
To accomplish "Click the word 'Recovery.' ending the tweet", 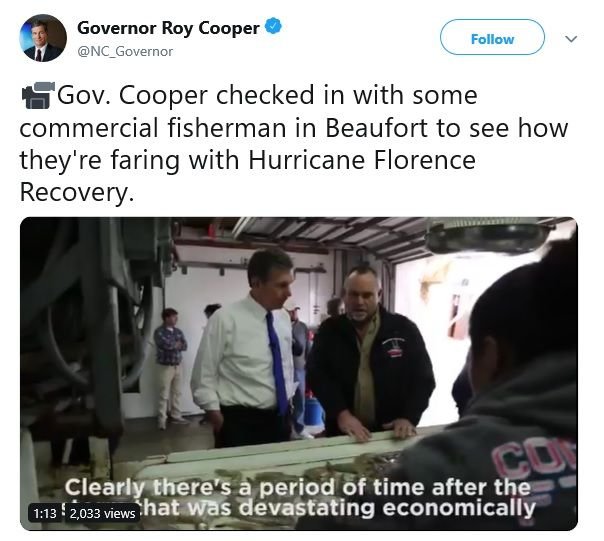I will pyautogui.click(x=77, y=192).
